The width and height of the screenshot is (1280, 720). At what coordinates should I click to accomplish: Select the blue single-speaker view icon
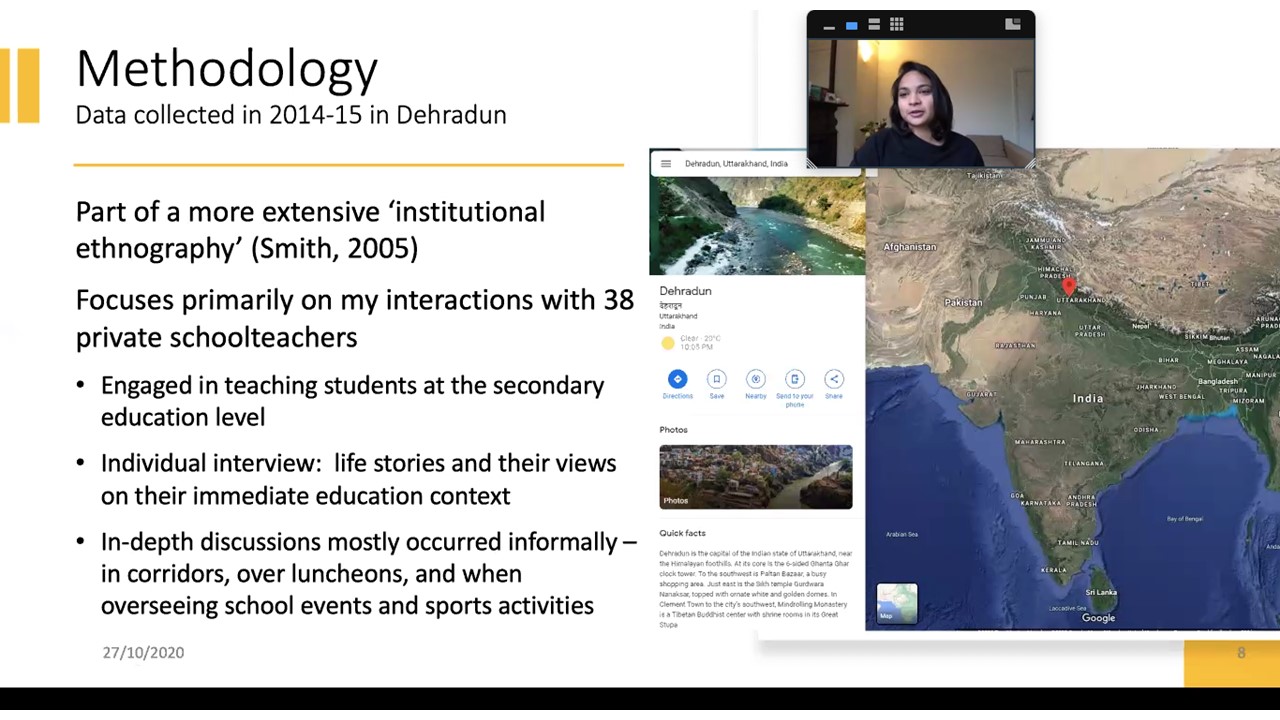852,25
